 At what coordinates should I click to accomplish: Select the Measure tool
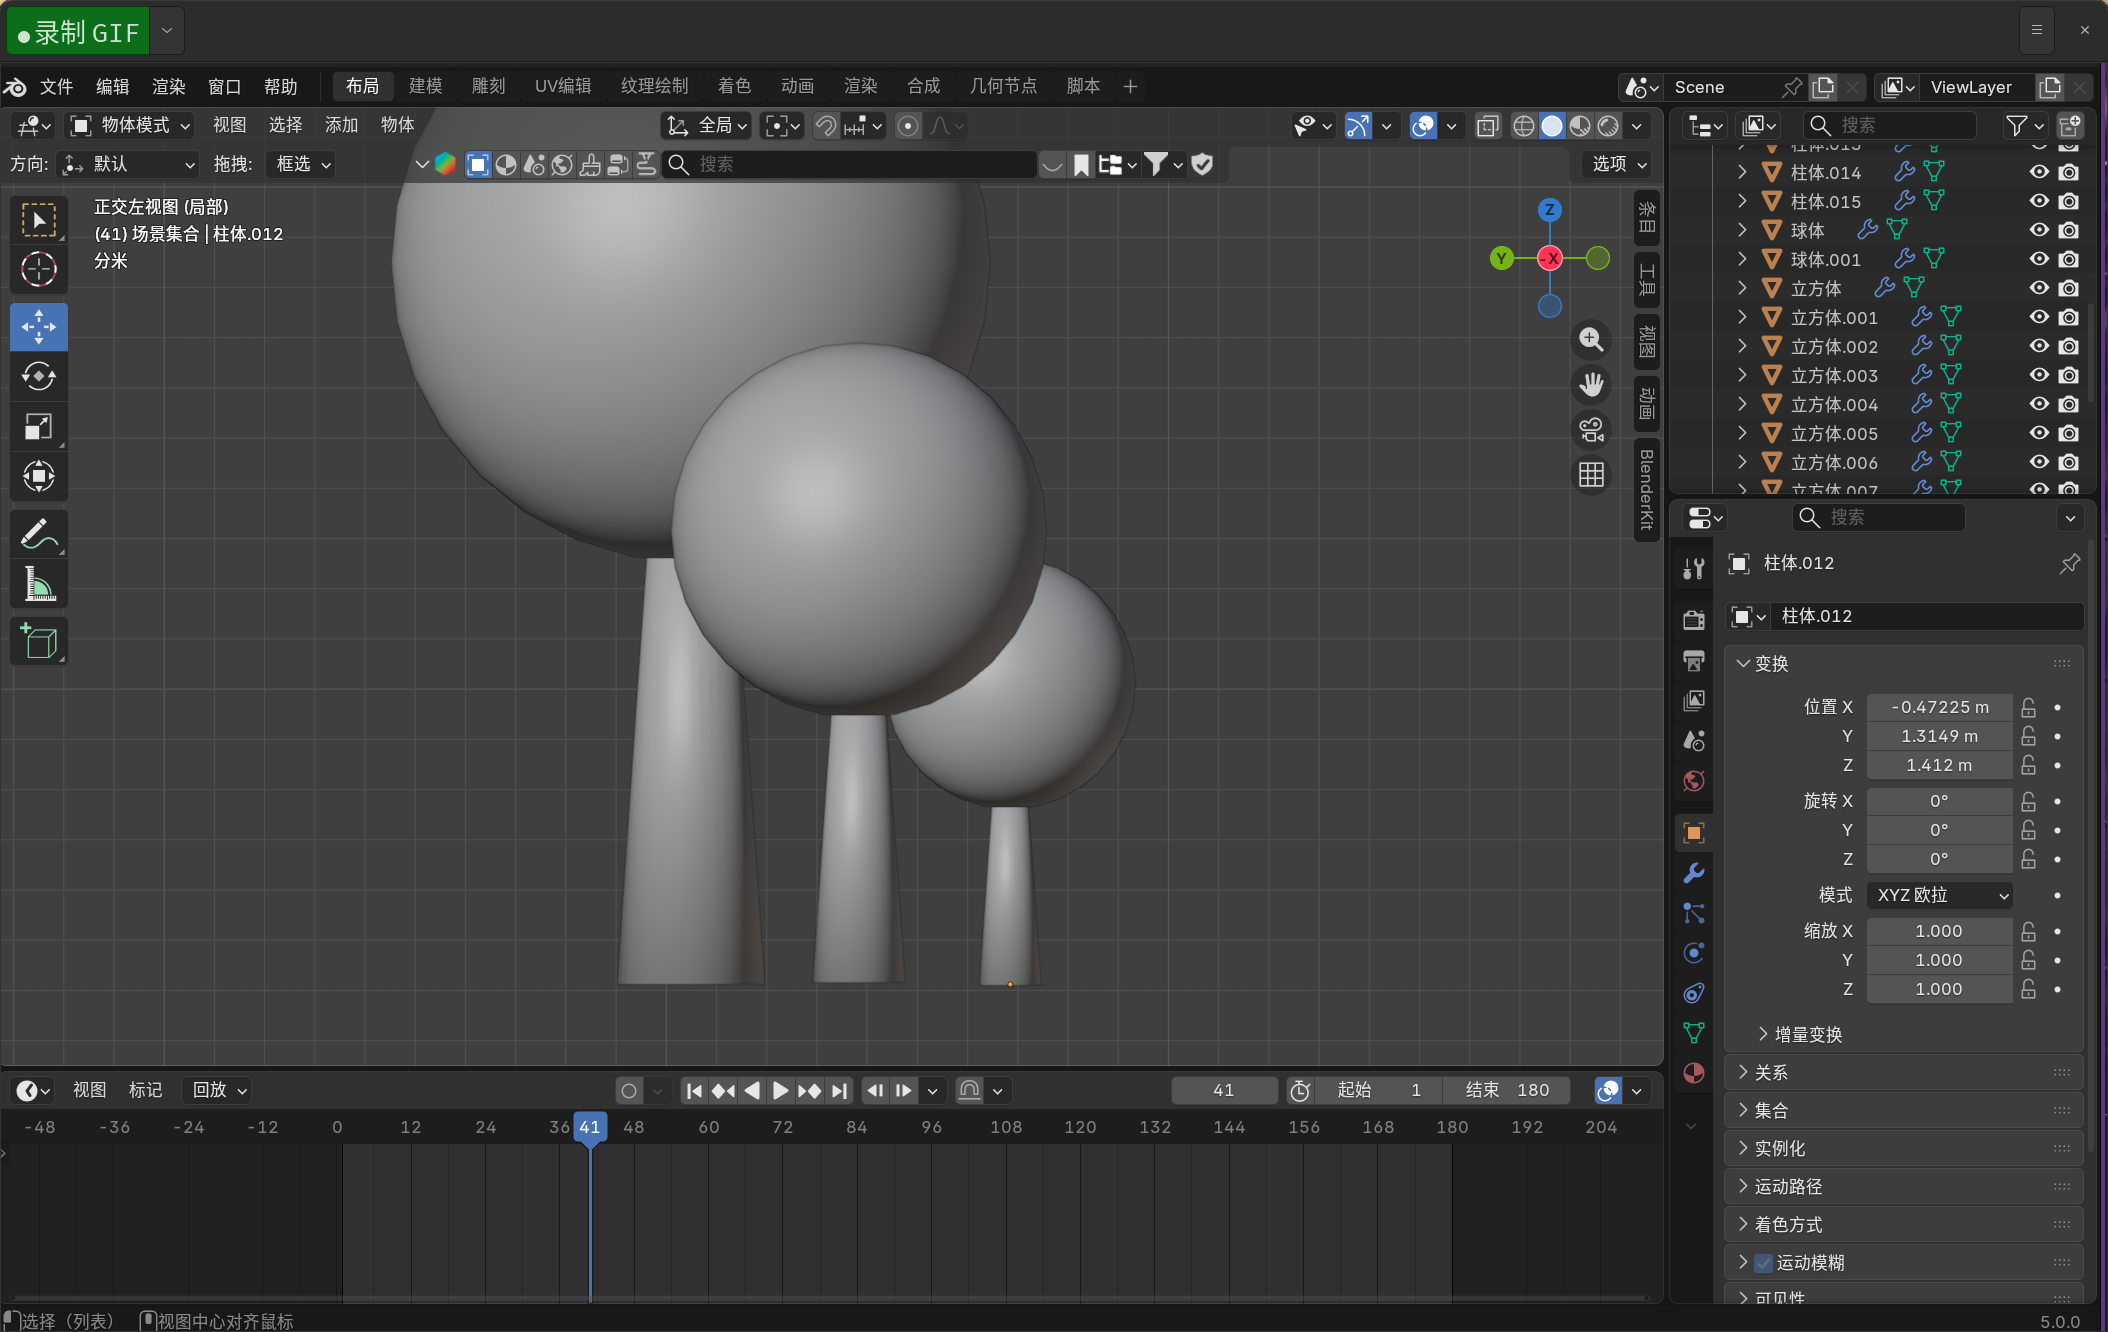pyautogui.click(x=39, y=585)
